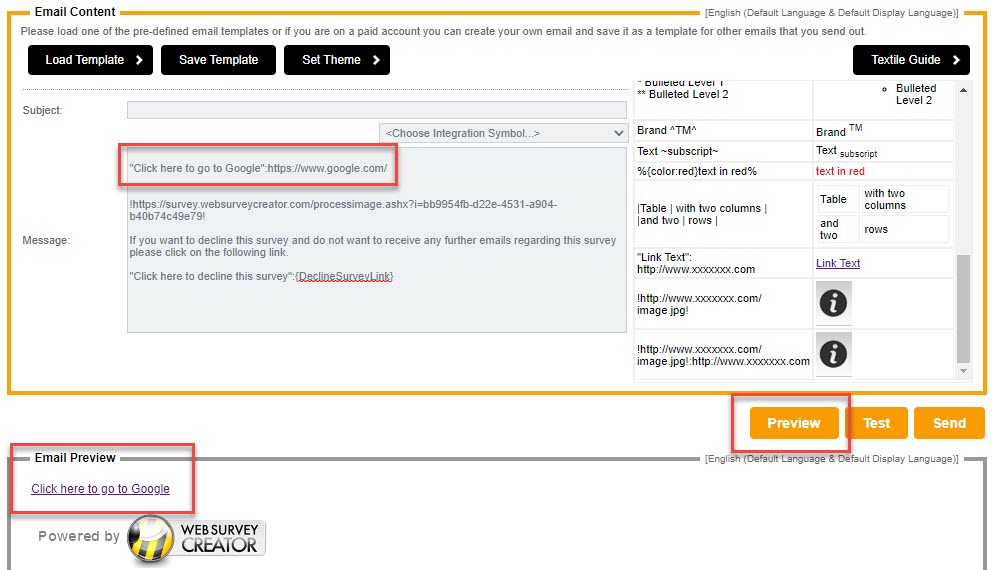The image size is (992, 570).
Task: Click the second info image icon in guide
Action: 833,353
